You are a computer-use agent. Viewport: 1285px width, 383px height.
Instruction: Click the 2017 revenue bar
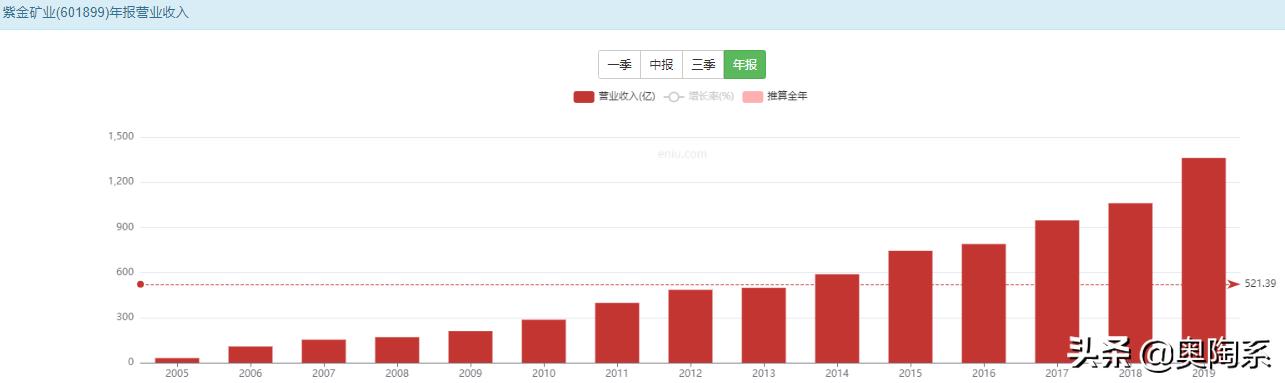click(1057, 291)
